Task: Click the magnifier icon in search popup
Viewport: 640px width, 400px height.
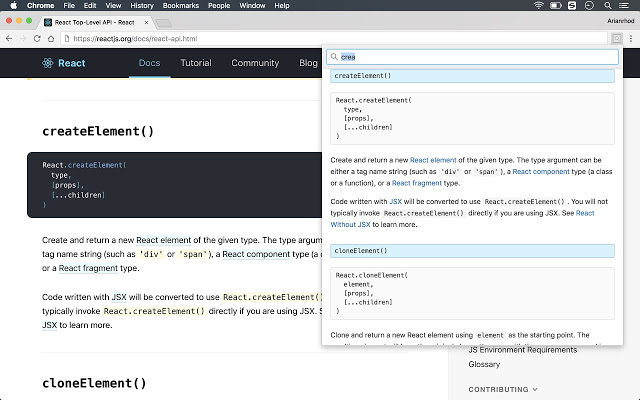Action: (x=334, y=57)
